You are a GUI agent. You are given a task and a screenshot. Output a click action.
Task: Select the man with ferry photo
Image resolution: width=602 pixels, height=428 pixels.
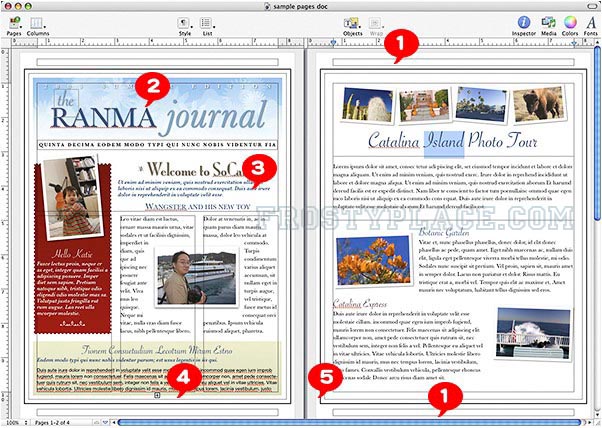197,277
